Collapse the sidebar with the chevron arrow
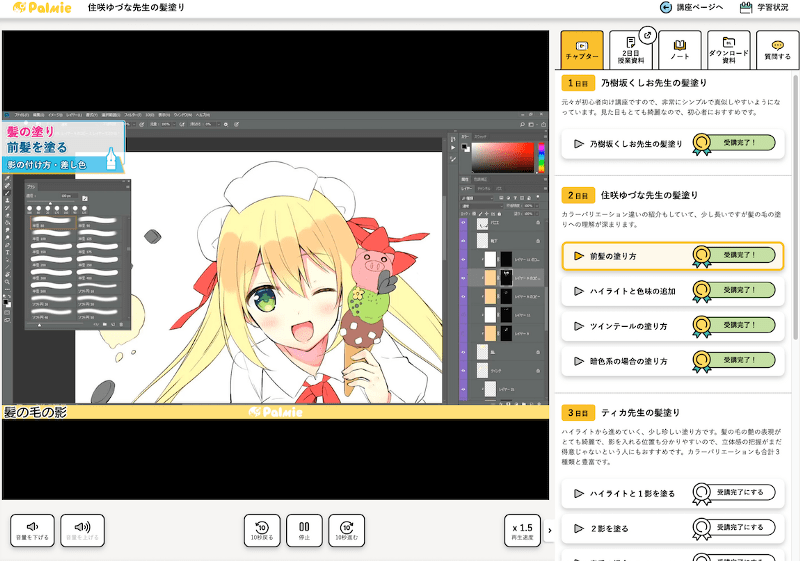Viewport: 800px width, 561px height. coord(548,532)
